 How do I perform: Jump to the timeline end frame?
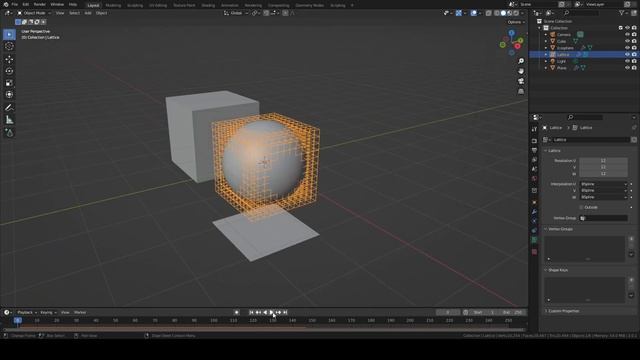point(285,312)
